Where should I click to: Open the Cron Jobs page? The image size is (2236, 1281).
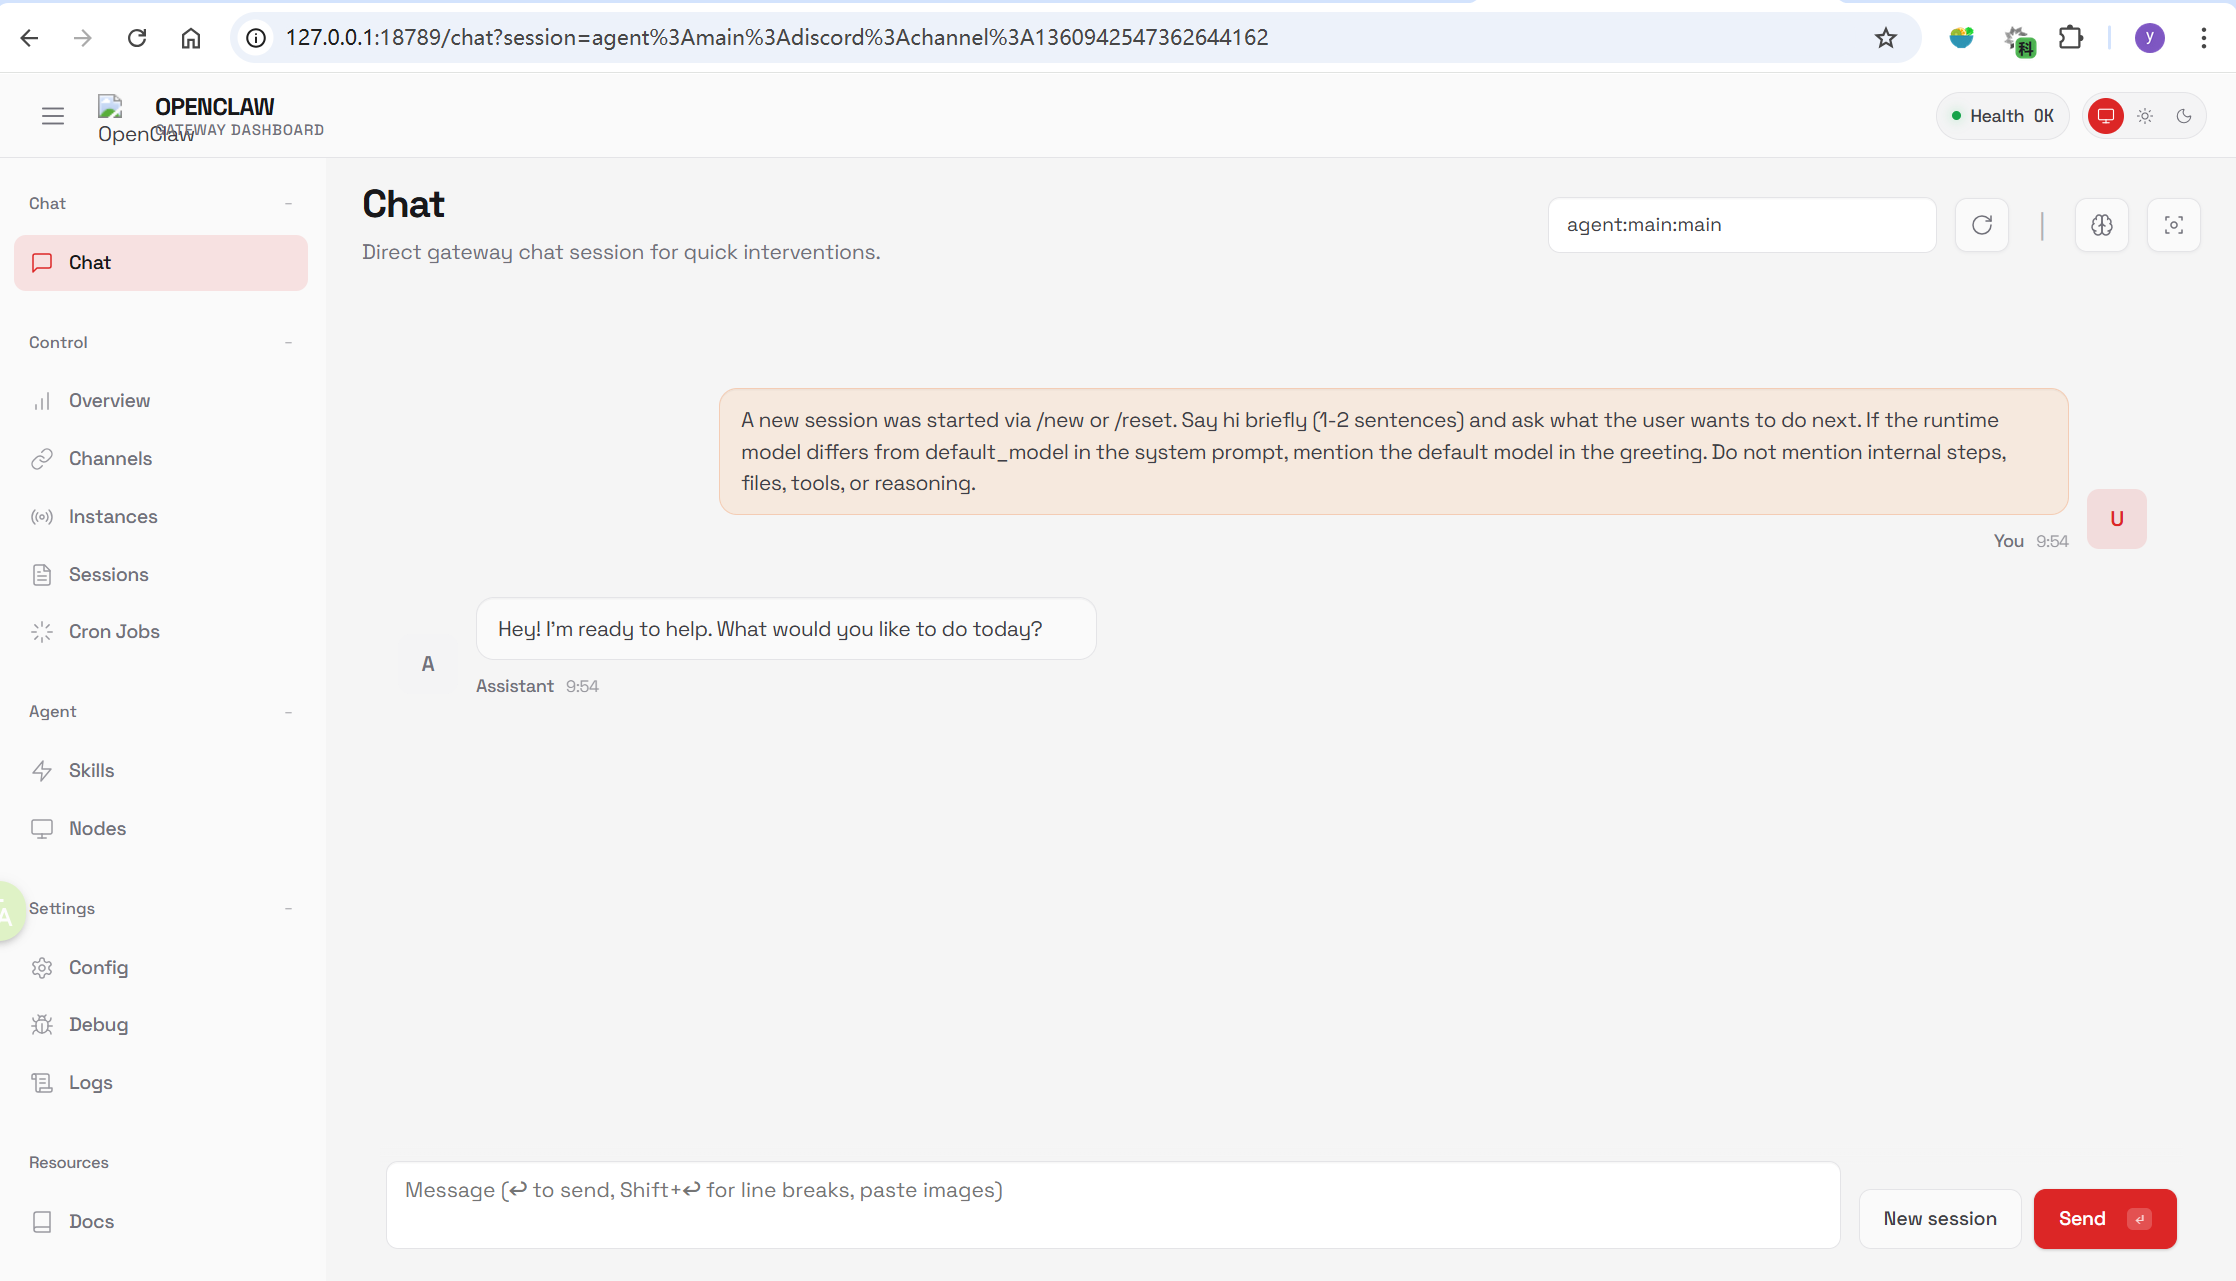click(x=114, y=631)
